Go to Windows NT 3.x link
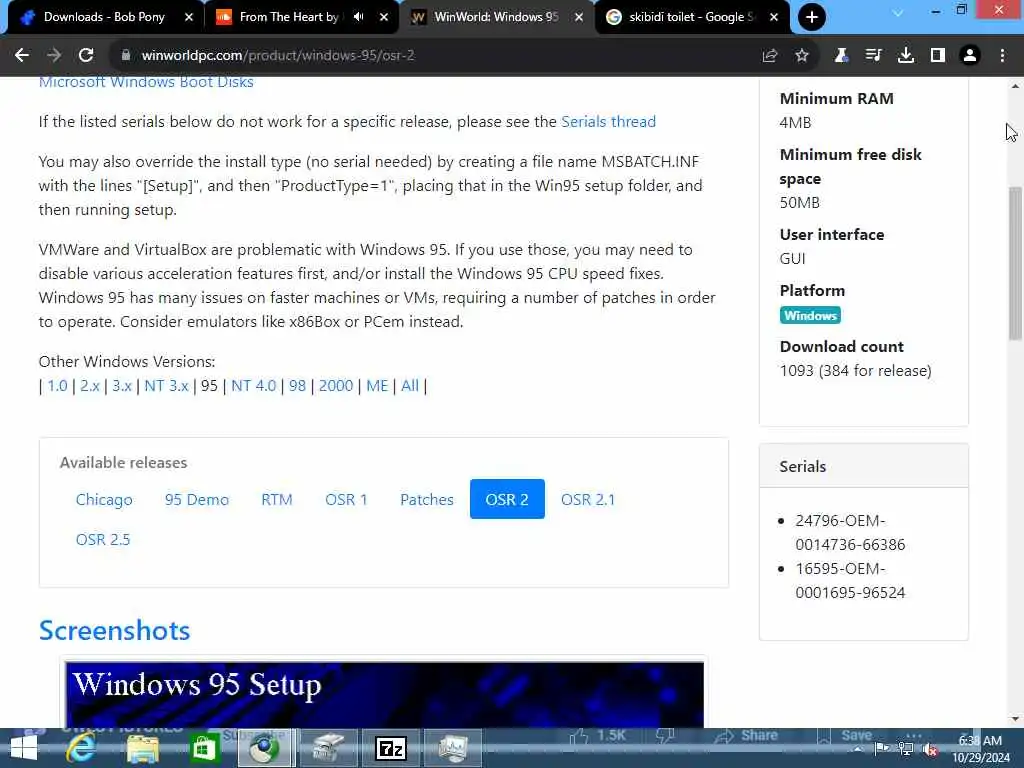 coord(167,386)
